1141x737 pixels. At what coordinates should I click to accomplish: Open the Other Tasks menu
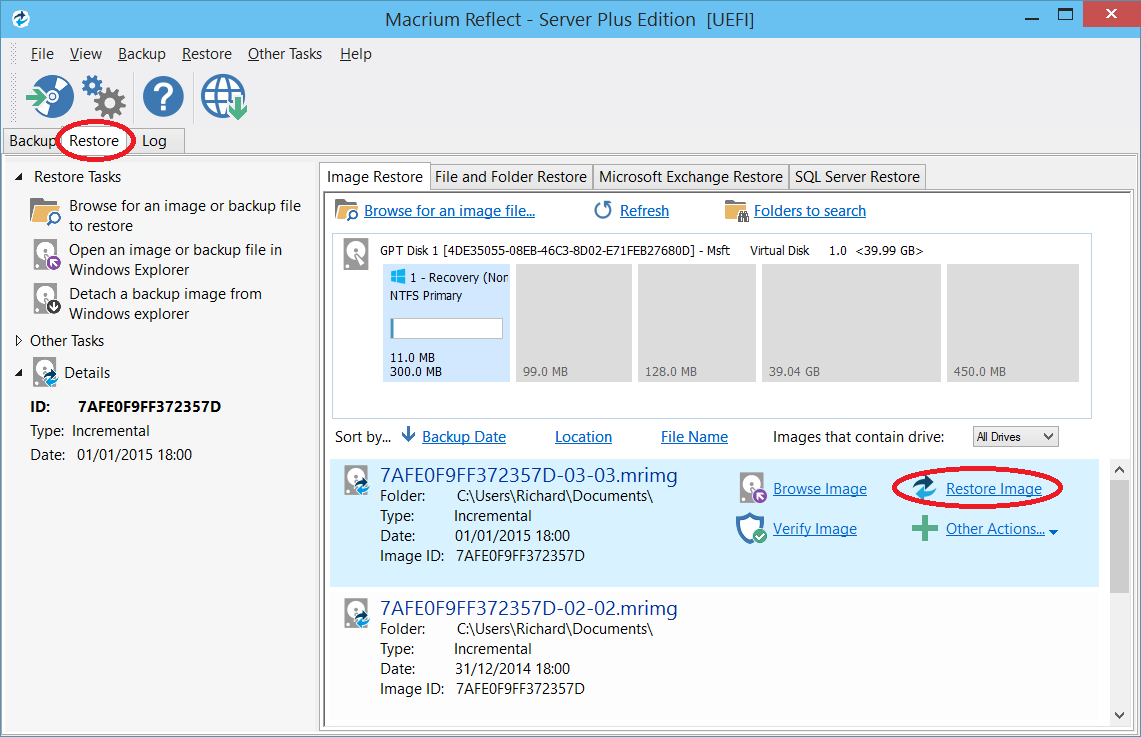pyautogui.click(x=285, y=54)
